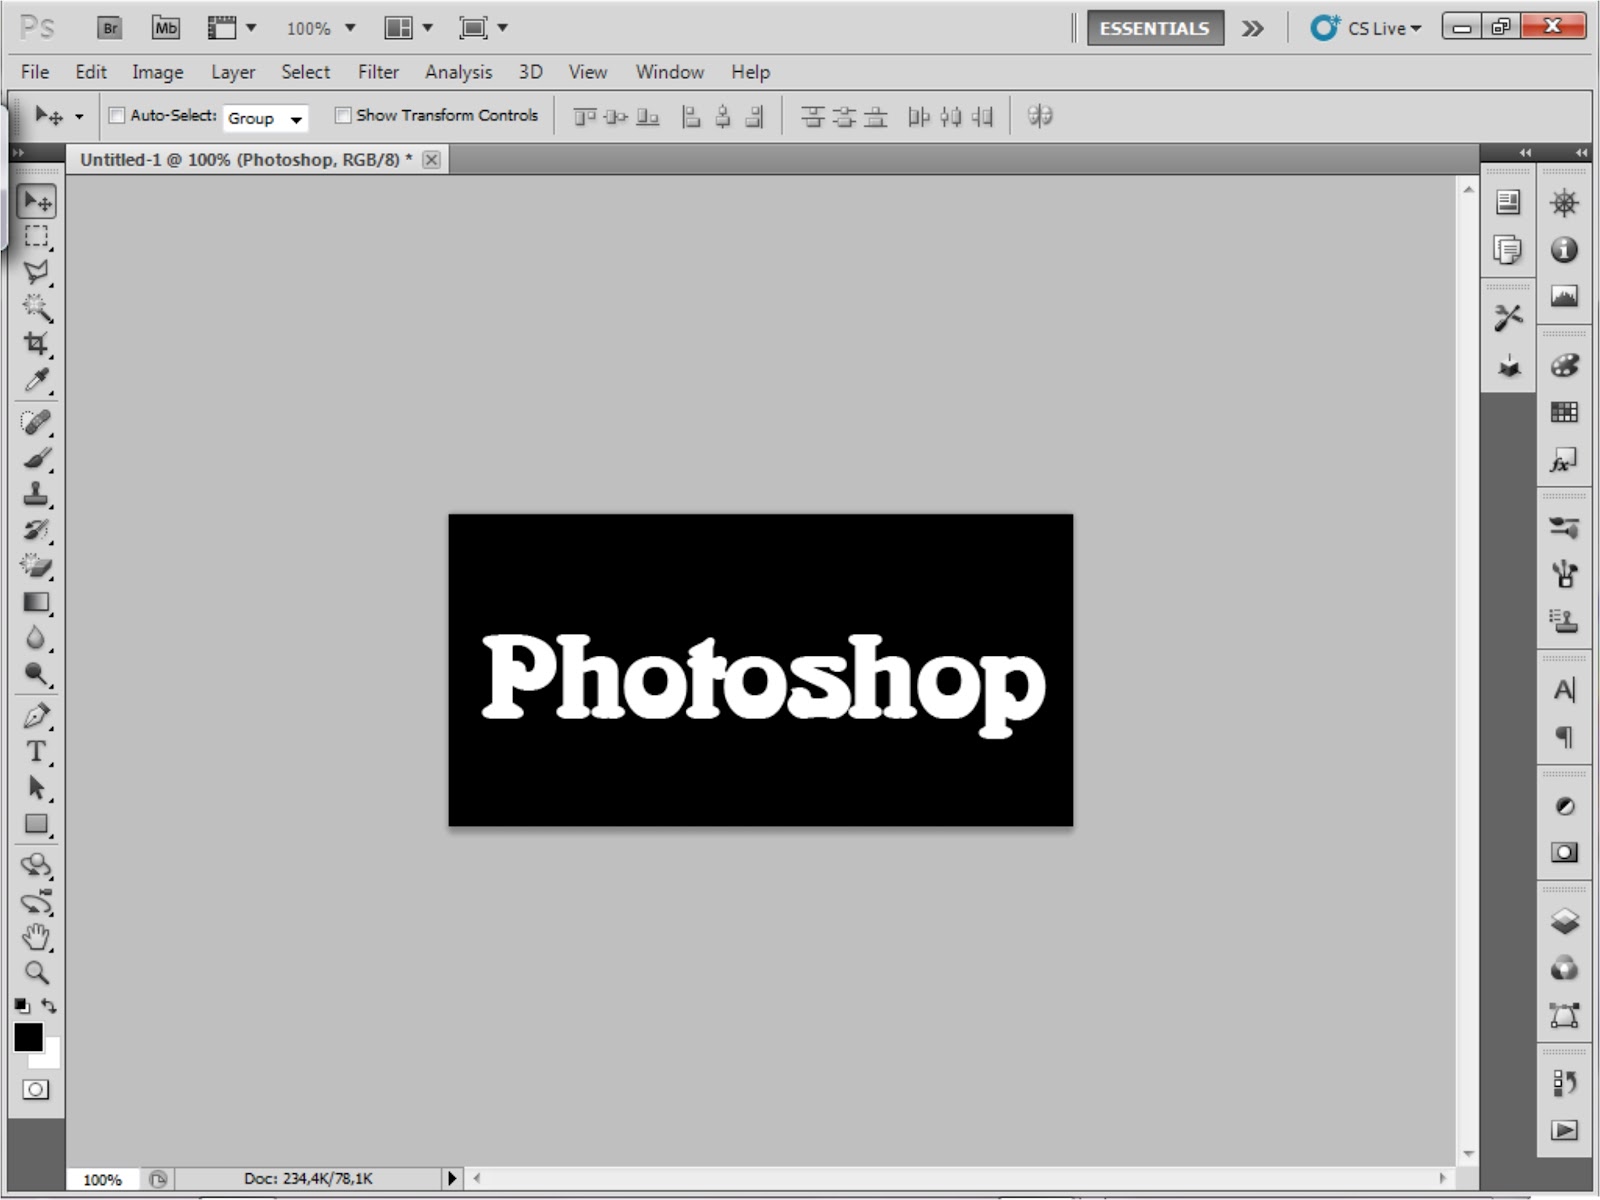Select the Hand tool

click(x=37, y=937)
